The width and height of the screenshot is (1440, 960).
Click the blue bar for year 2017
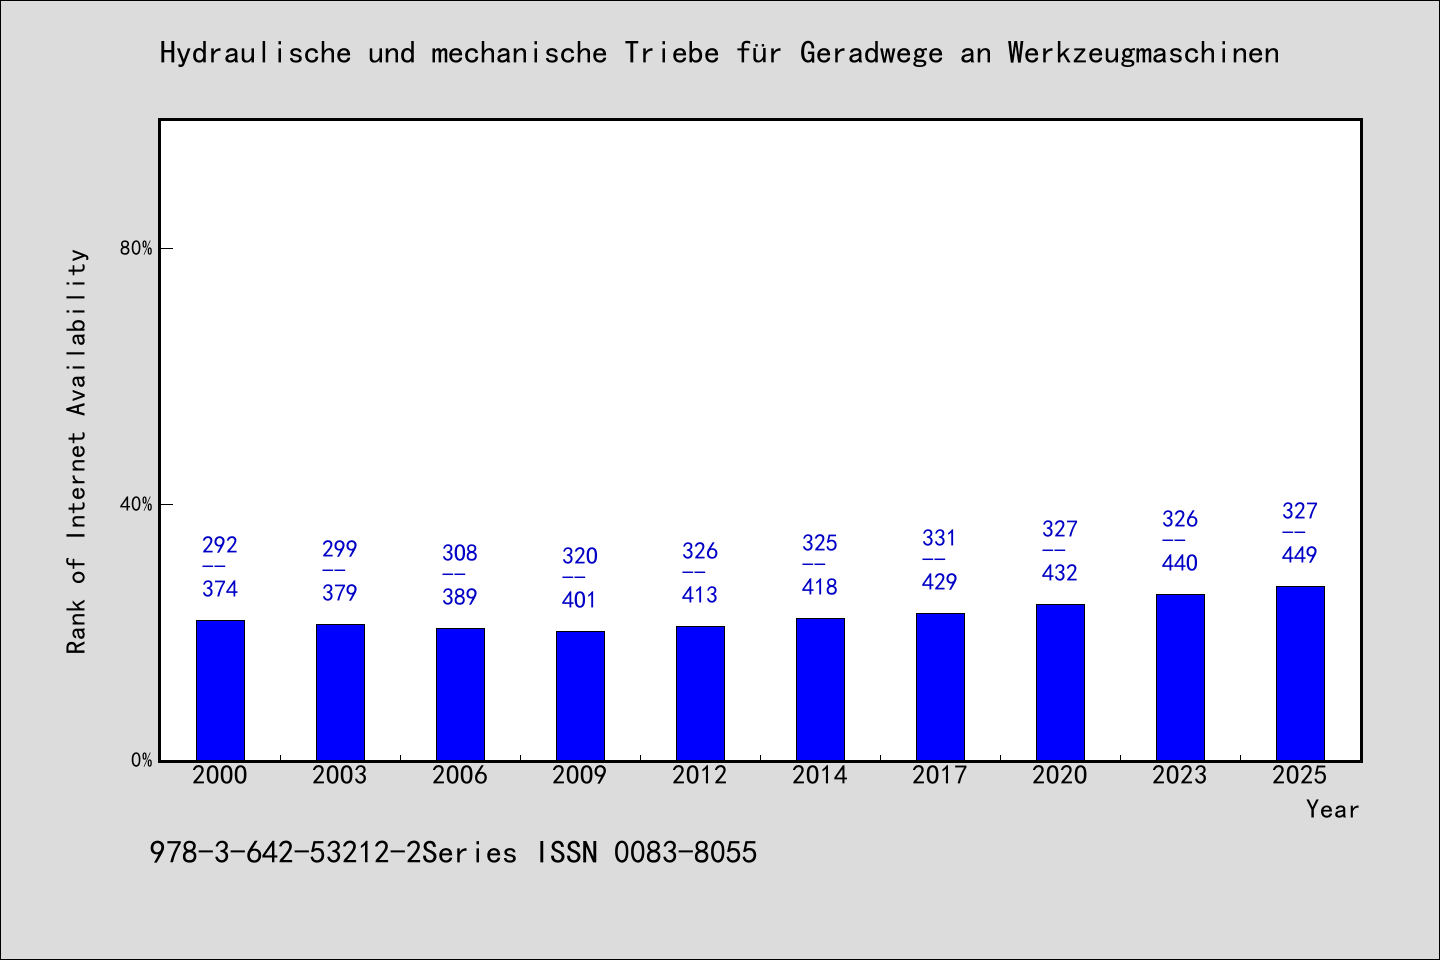pos(940,686)
